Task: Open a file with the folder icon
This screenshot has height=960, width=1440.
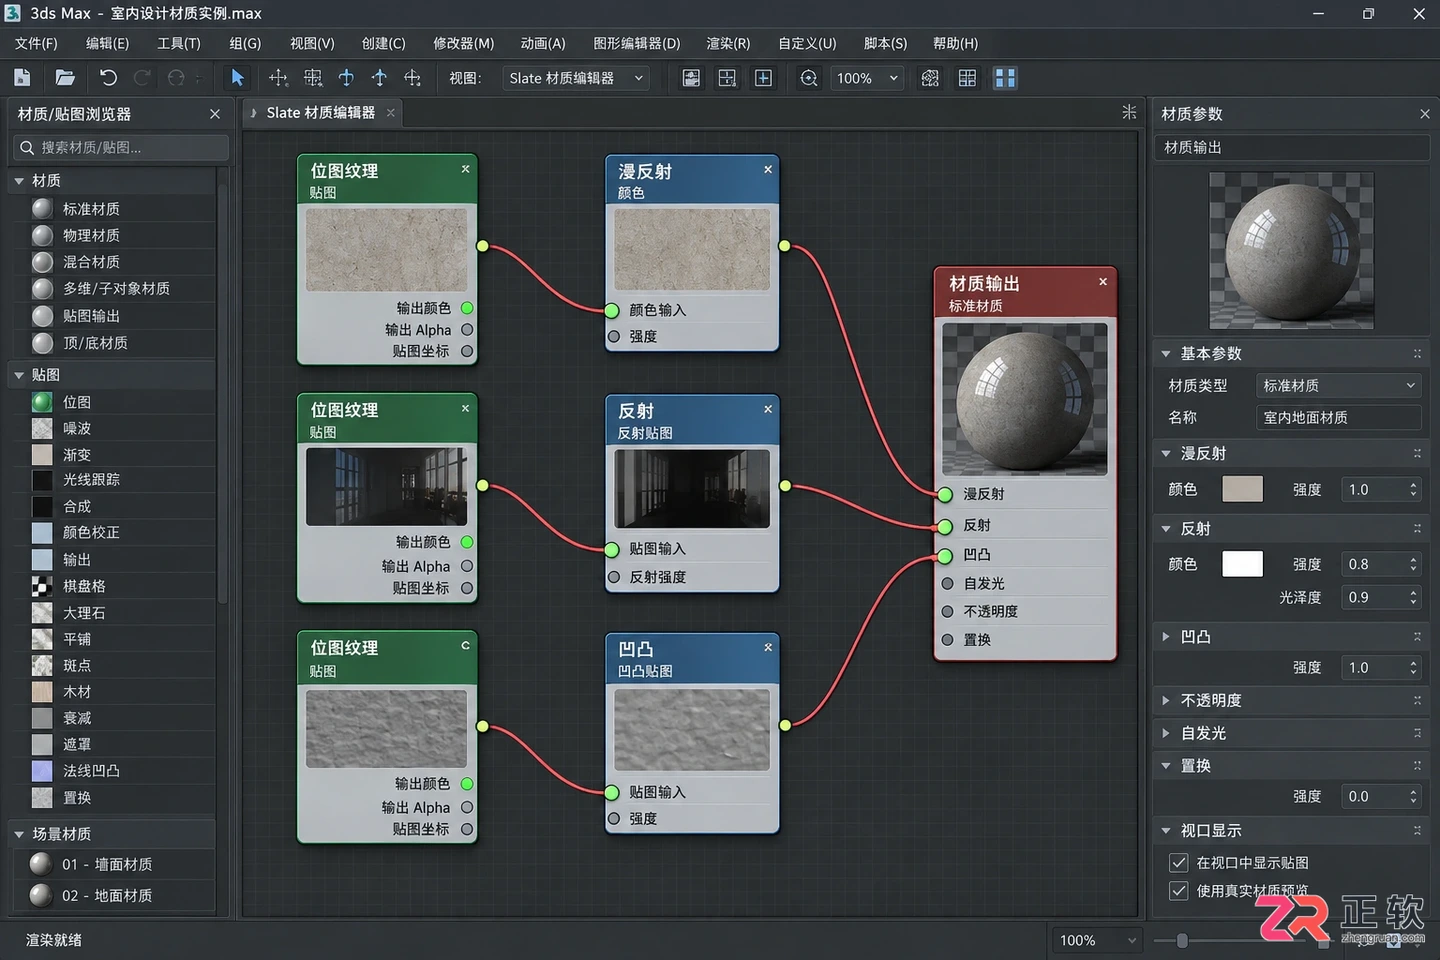Action: 65,78
